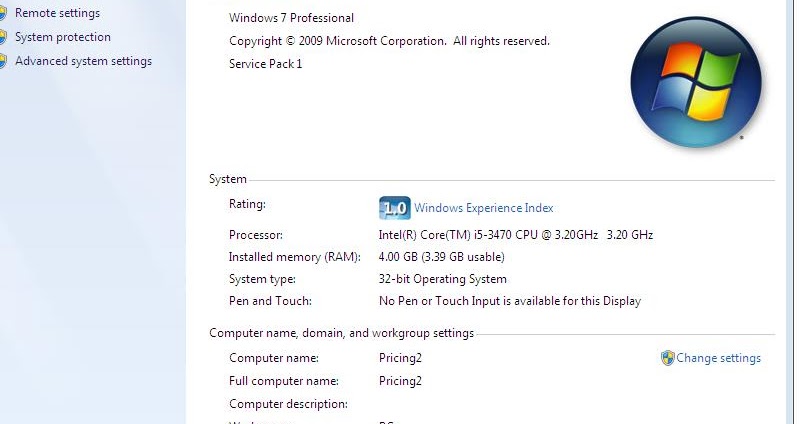Click shield icon next to Change settings
The image size is (808, 424).
coord(667,358)
